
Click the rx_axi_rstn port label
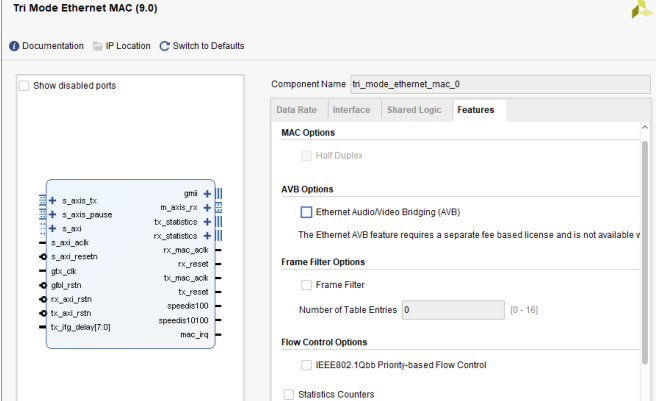[71, 299]
